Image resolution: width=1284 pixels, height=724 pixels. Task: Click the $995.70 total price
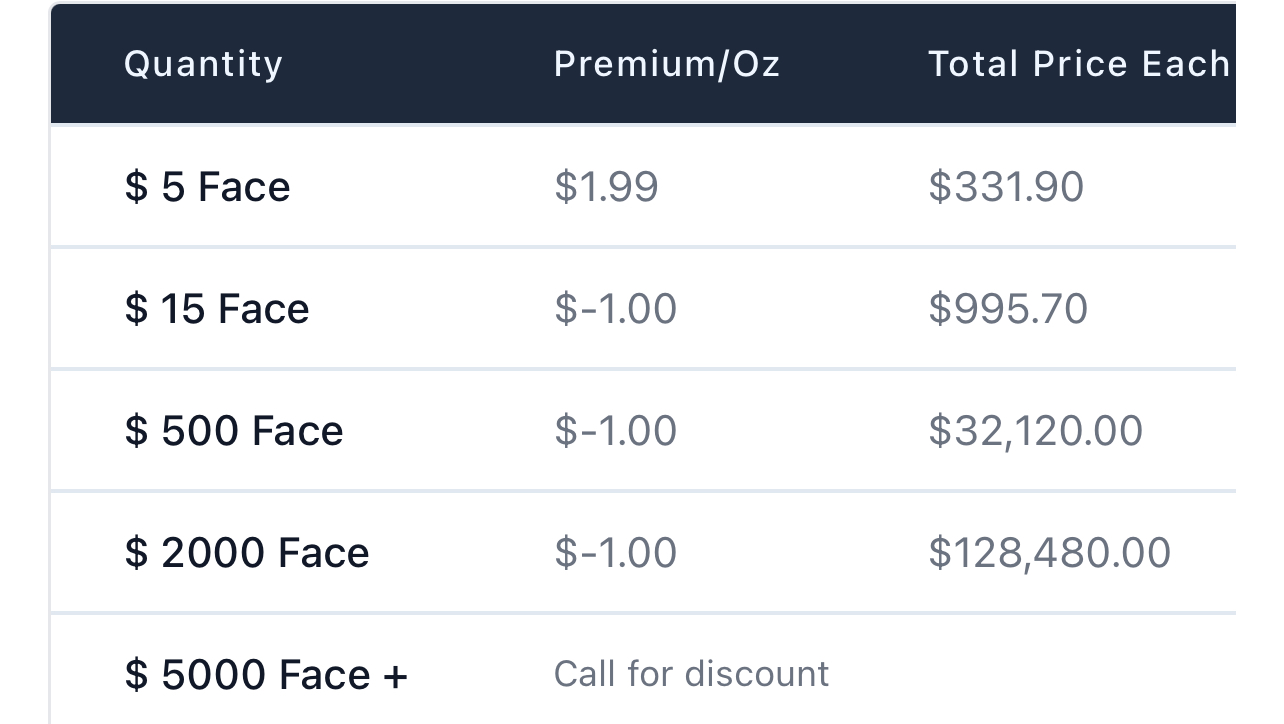[1007, 309]
